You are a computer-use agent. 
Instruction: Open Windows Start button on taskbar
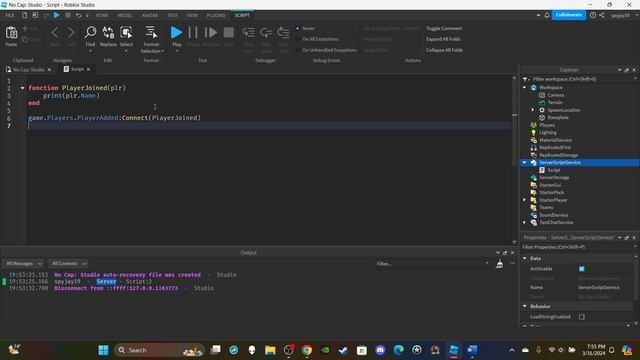pyautogui.click(x=103, y=350)
